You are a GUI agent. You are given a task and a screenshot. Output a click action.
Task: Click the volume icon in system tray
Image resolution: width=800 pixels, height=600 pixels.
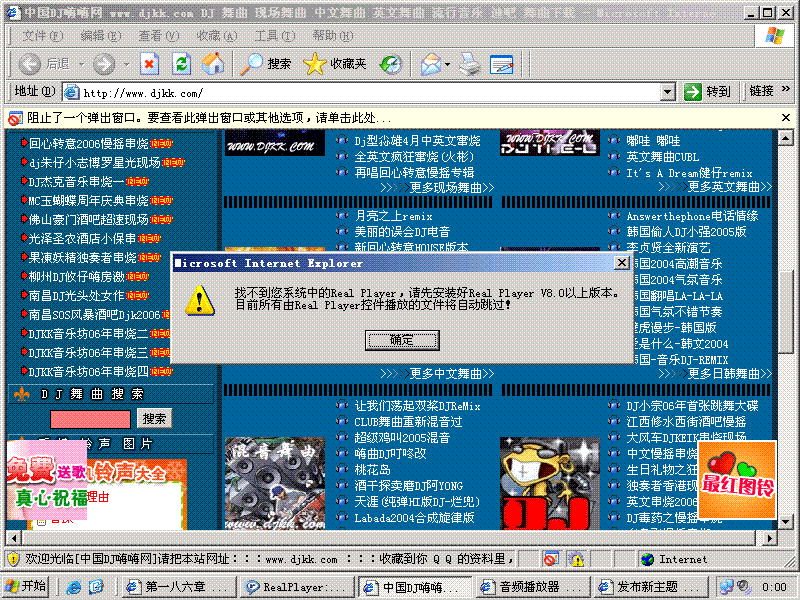pyautogui.click(x=744, y=586)
